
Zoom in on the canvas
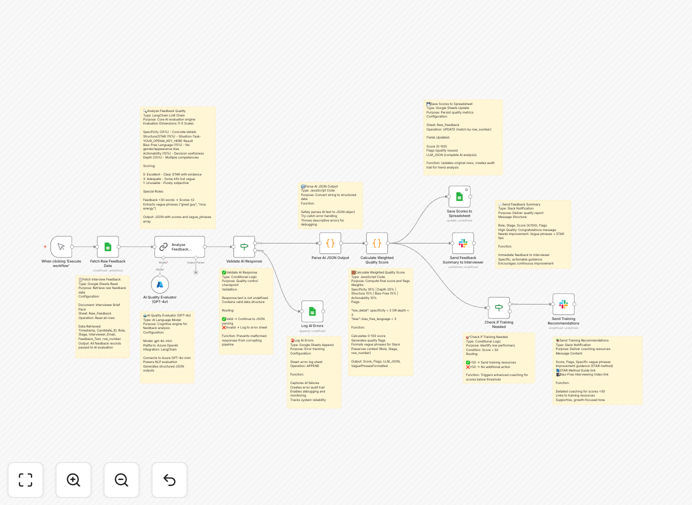point(73,480)
